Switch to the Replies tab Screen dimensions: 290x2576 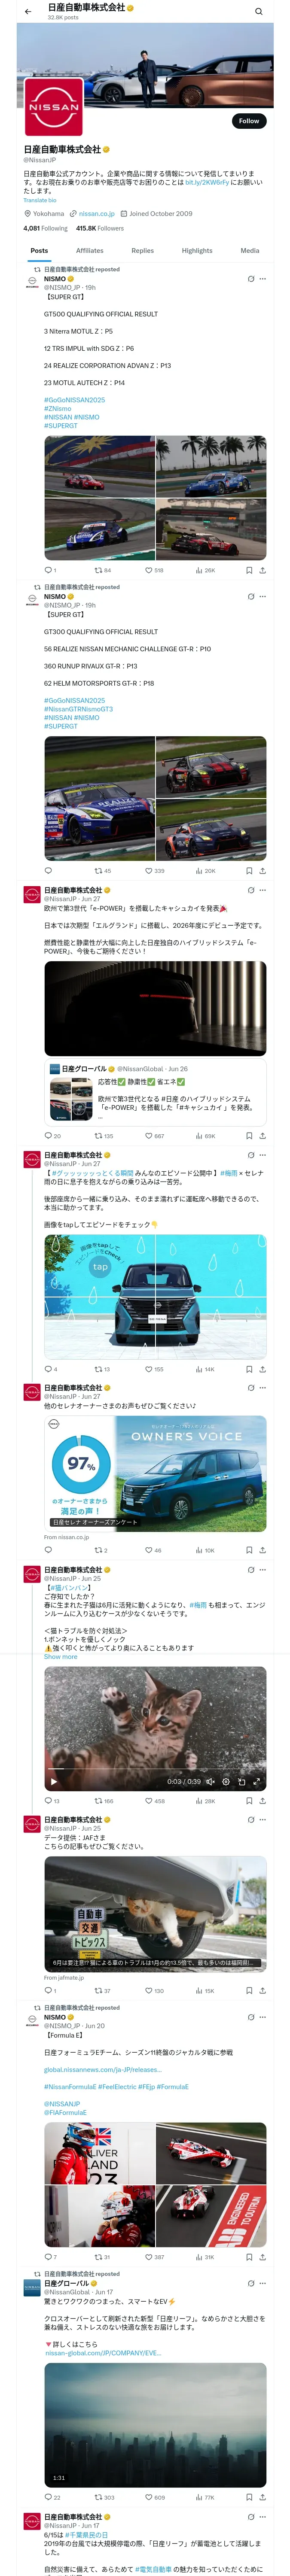tap(142, 251)
